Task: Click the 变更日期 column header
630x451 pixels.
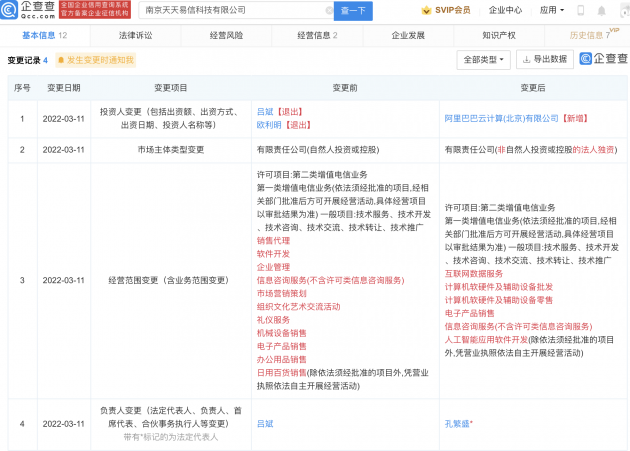Action: point(64,88)
